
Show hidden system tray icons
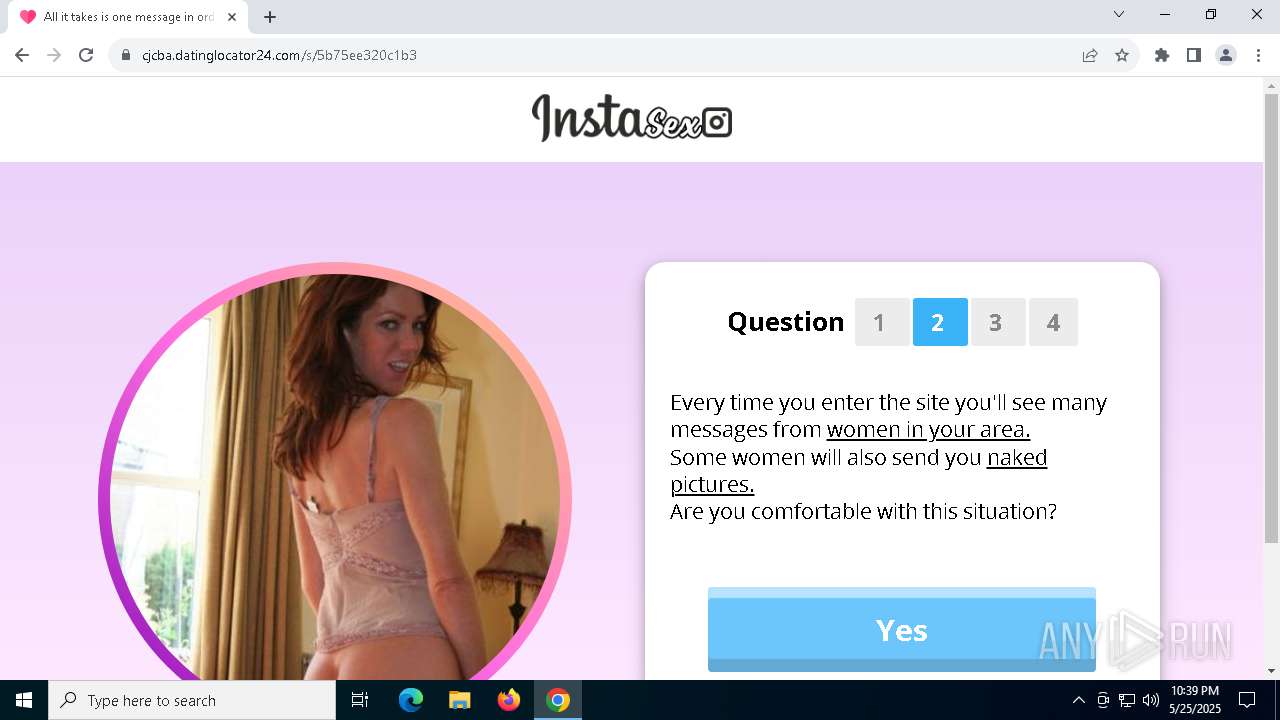pyautogui.click(x=1078, y=700)
